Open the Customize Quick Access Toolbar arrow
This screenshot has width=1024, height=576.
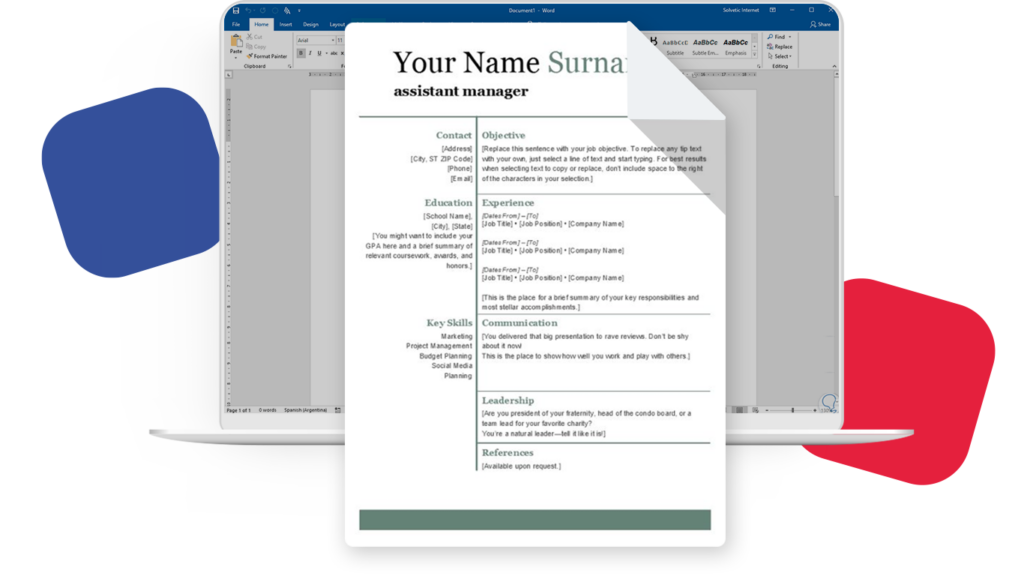tap(299, 10)
